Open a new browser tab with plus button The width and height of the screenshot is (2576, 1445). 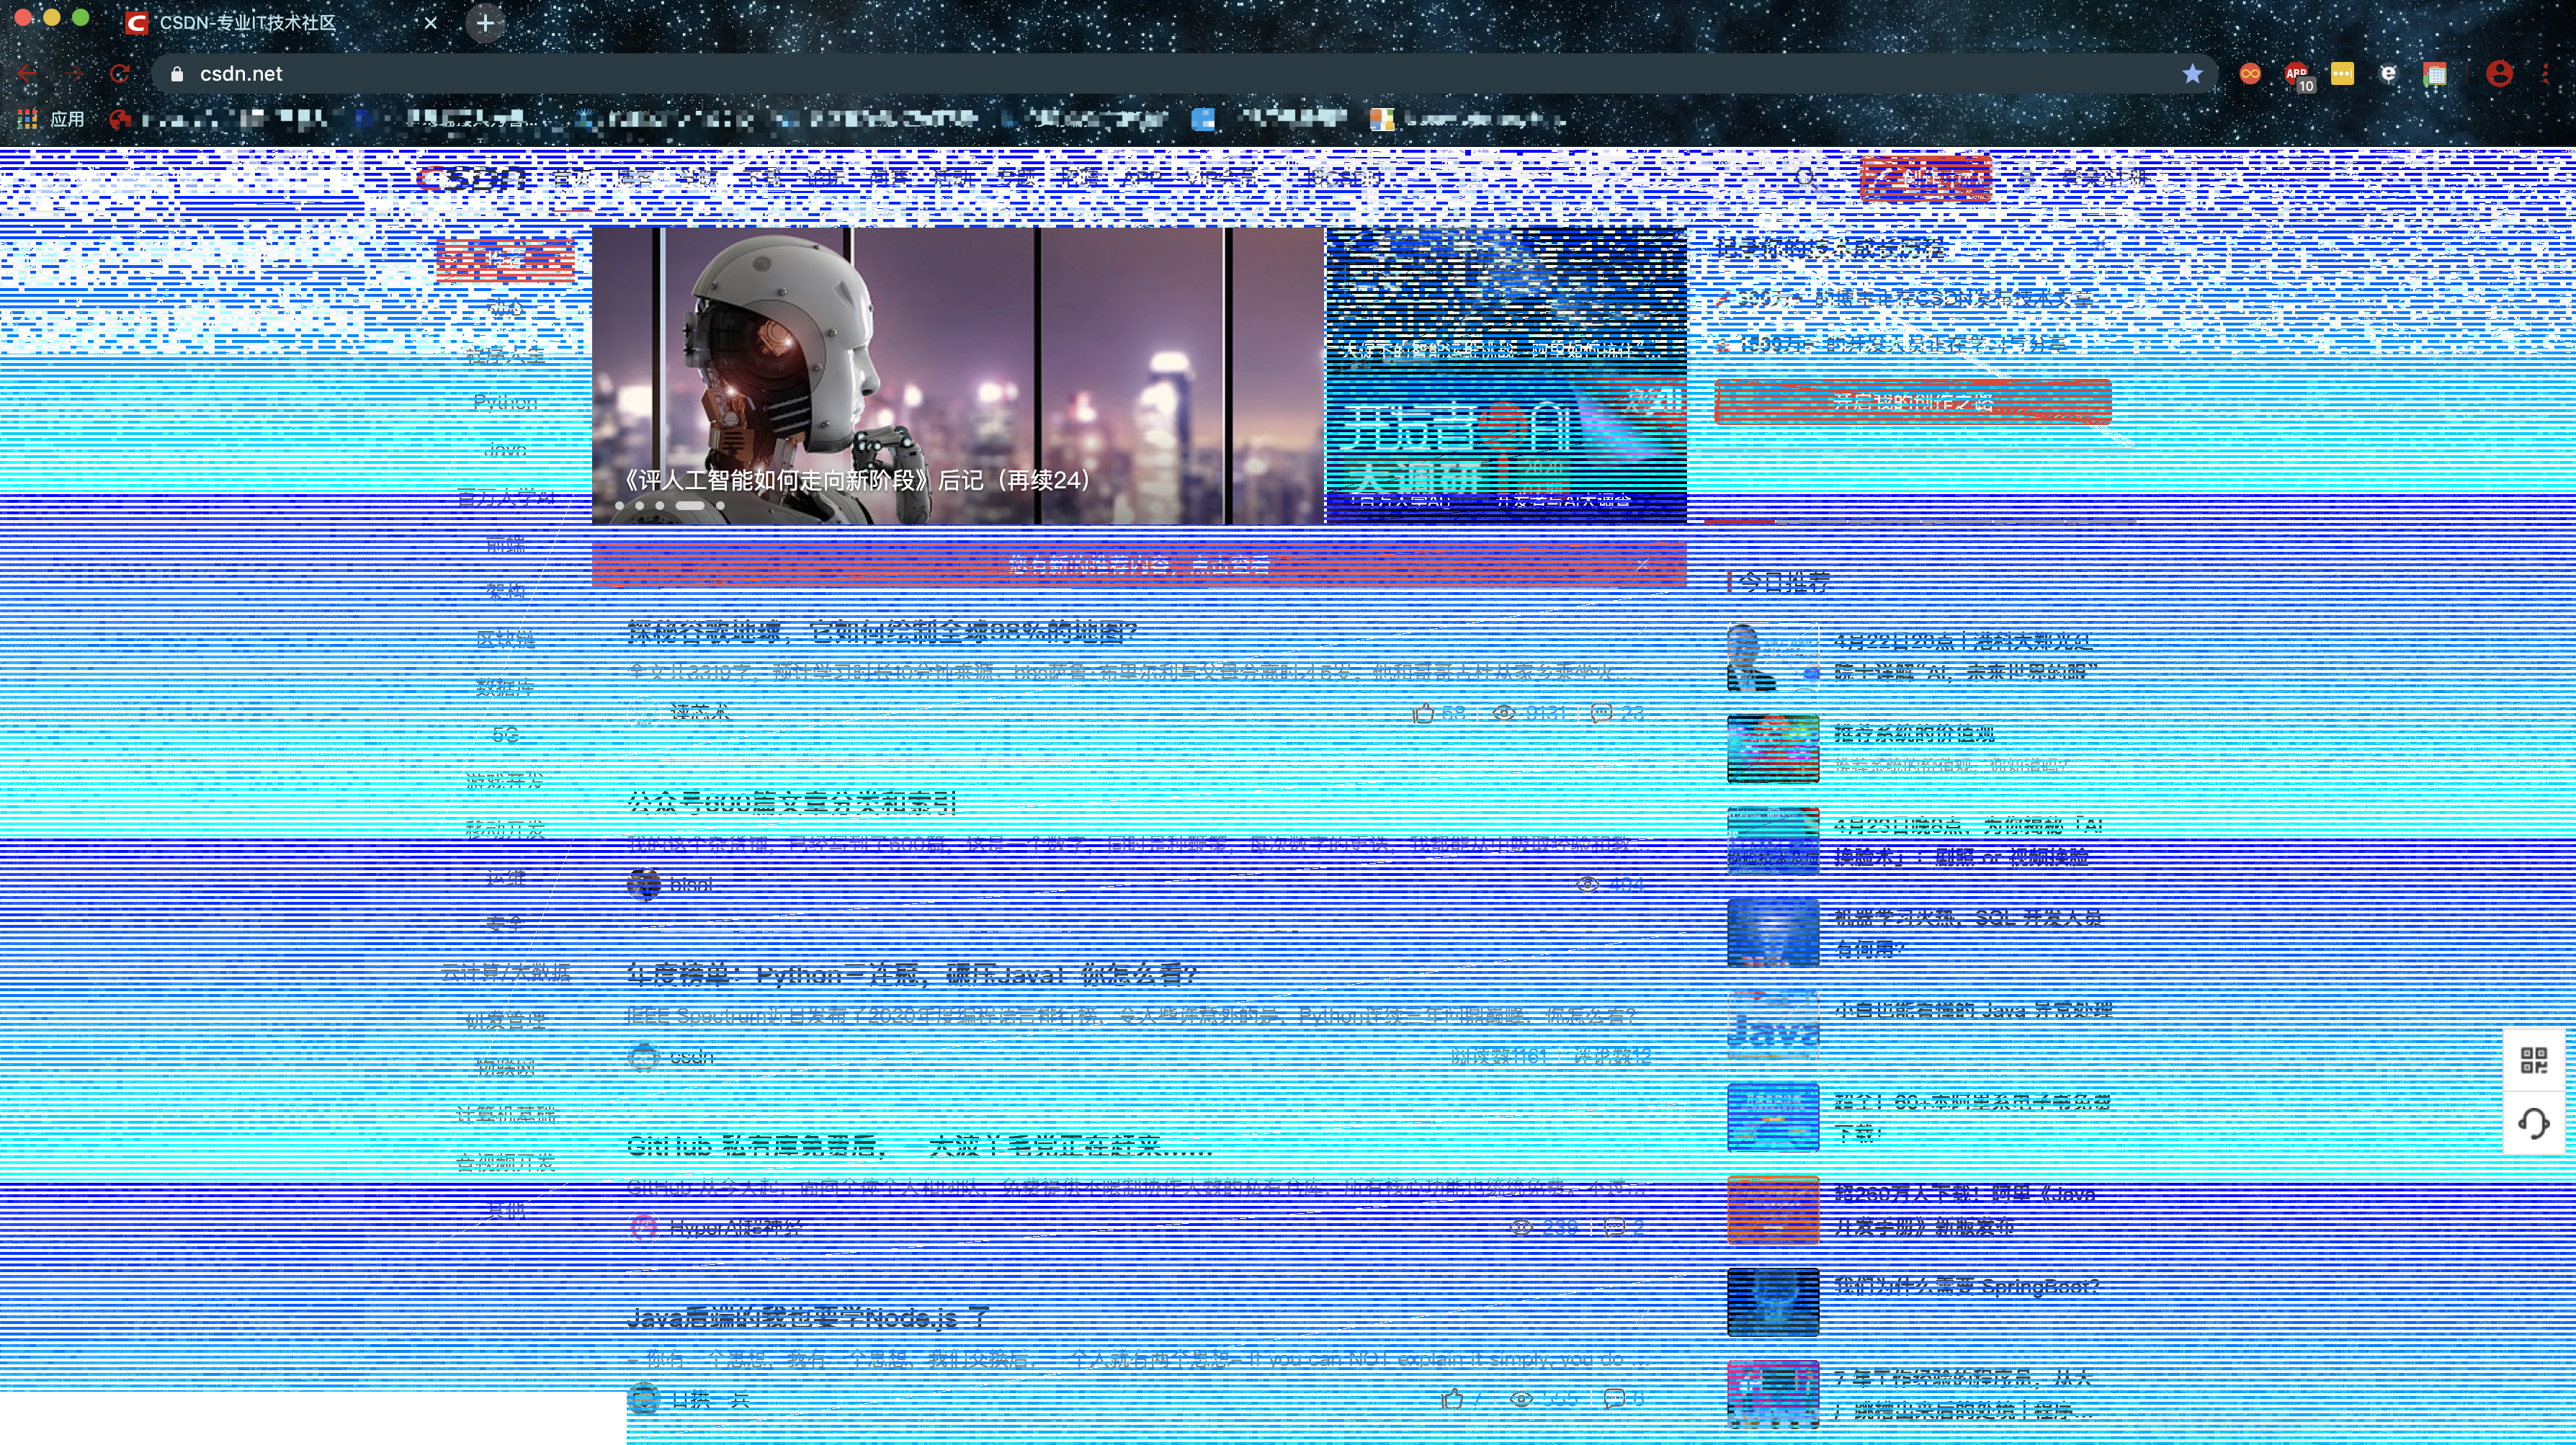click(x=485, y=23)
